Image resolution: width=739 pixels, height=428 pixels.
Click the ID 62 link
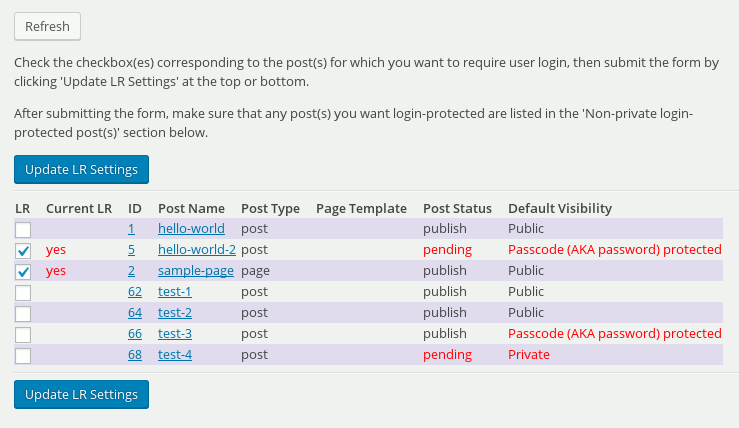pyautogui.click(x=134, y=292)
